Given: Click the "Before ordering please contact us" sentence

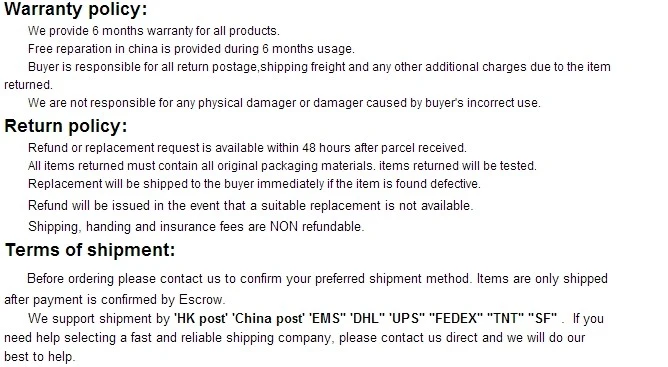Looking at the screenshot, I should (249, 279).
